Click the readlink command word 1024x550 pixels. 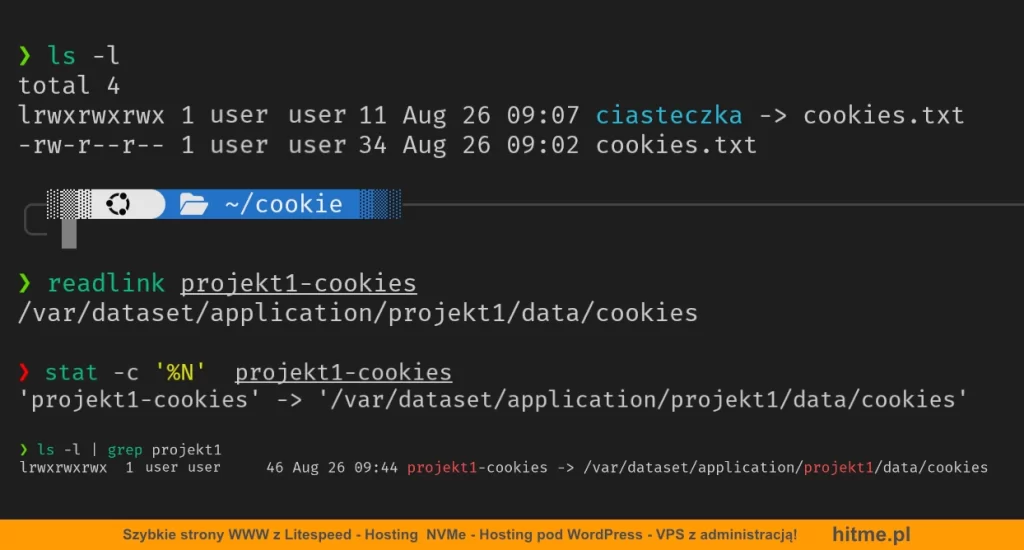(x=107, y=284)
